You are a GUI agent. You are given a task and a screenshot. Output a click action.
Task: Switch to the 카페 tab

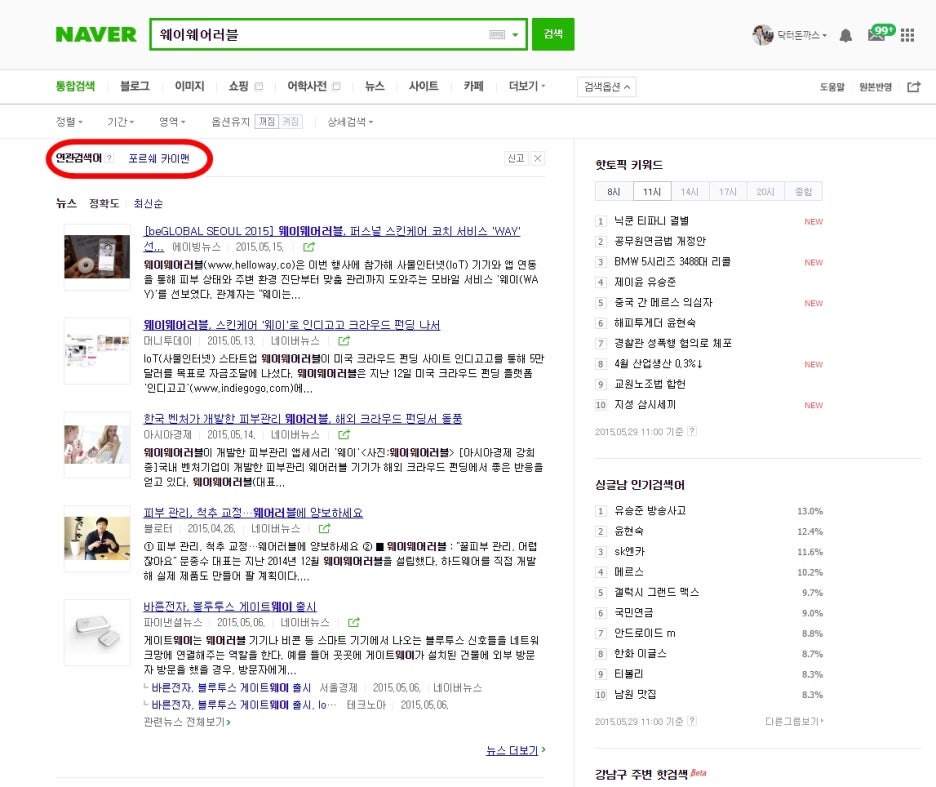pos(473,86)
